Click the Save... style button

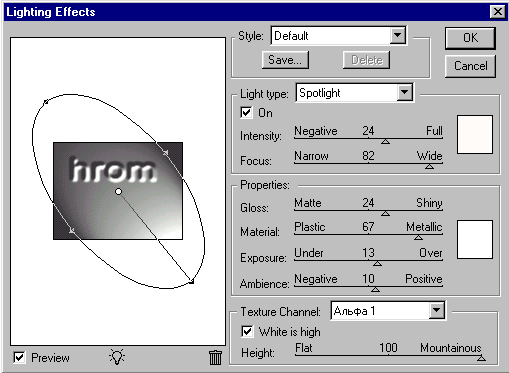point(285,60)
